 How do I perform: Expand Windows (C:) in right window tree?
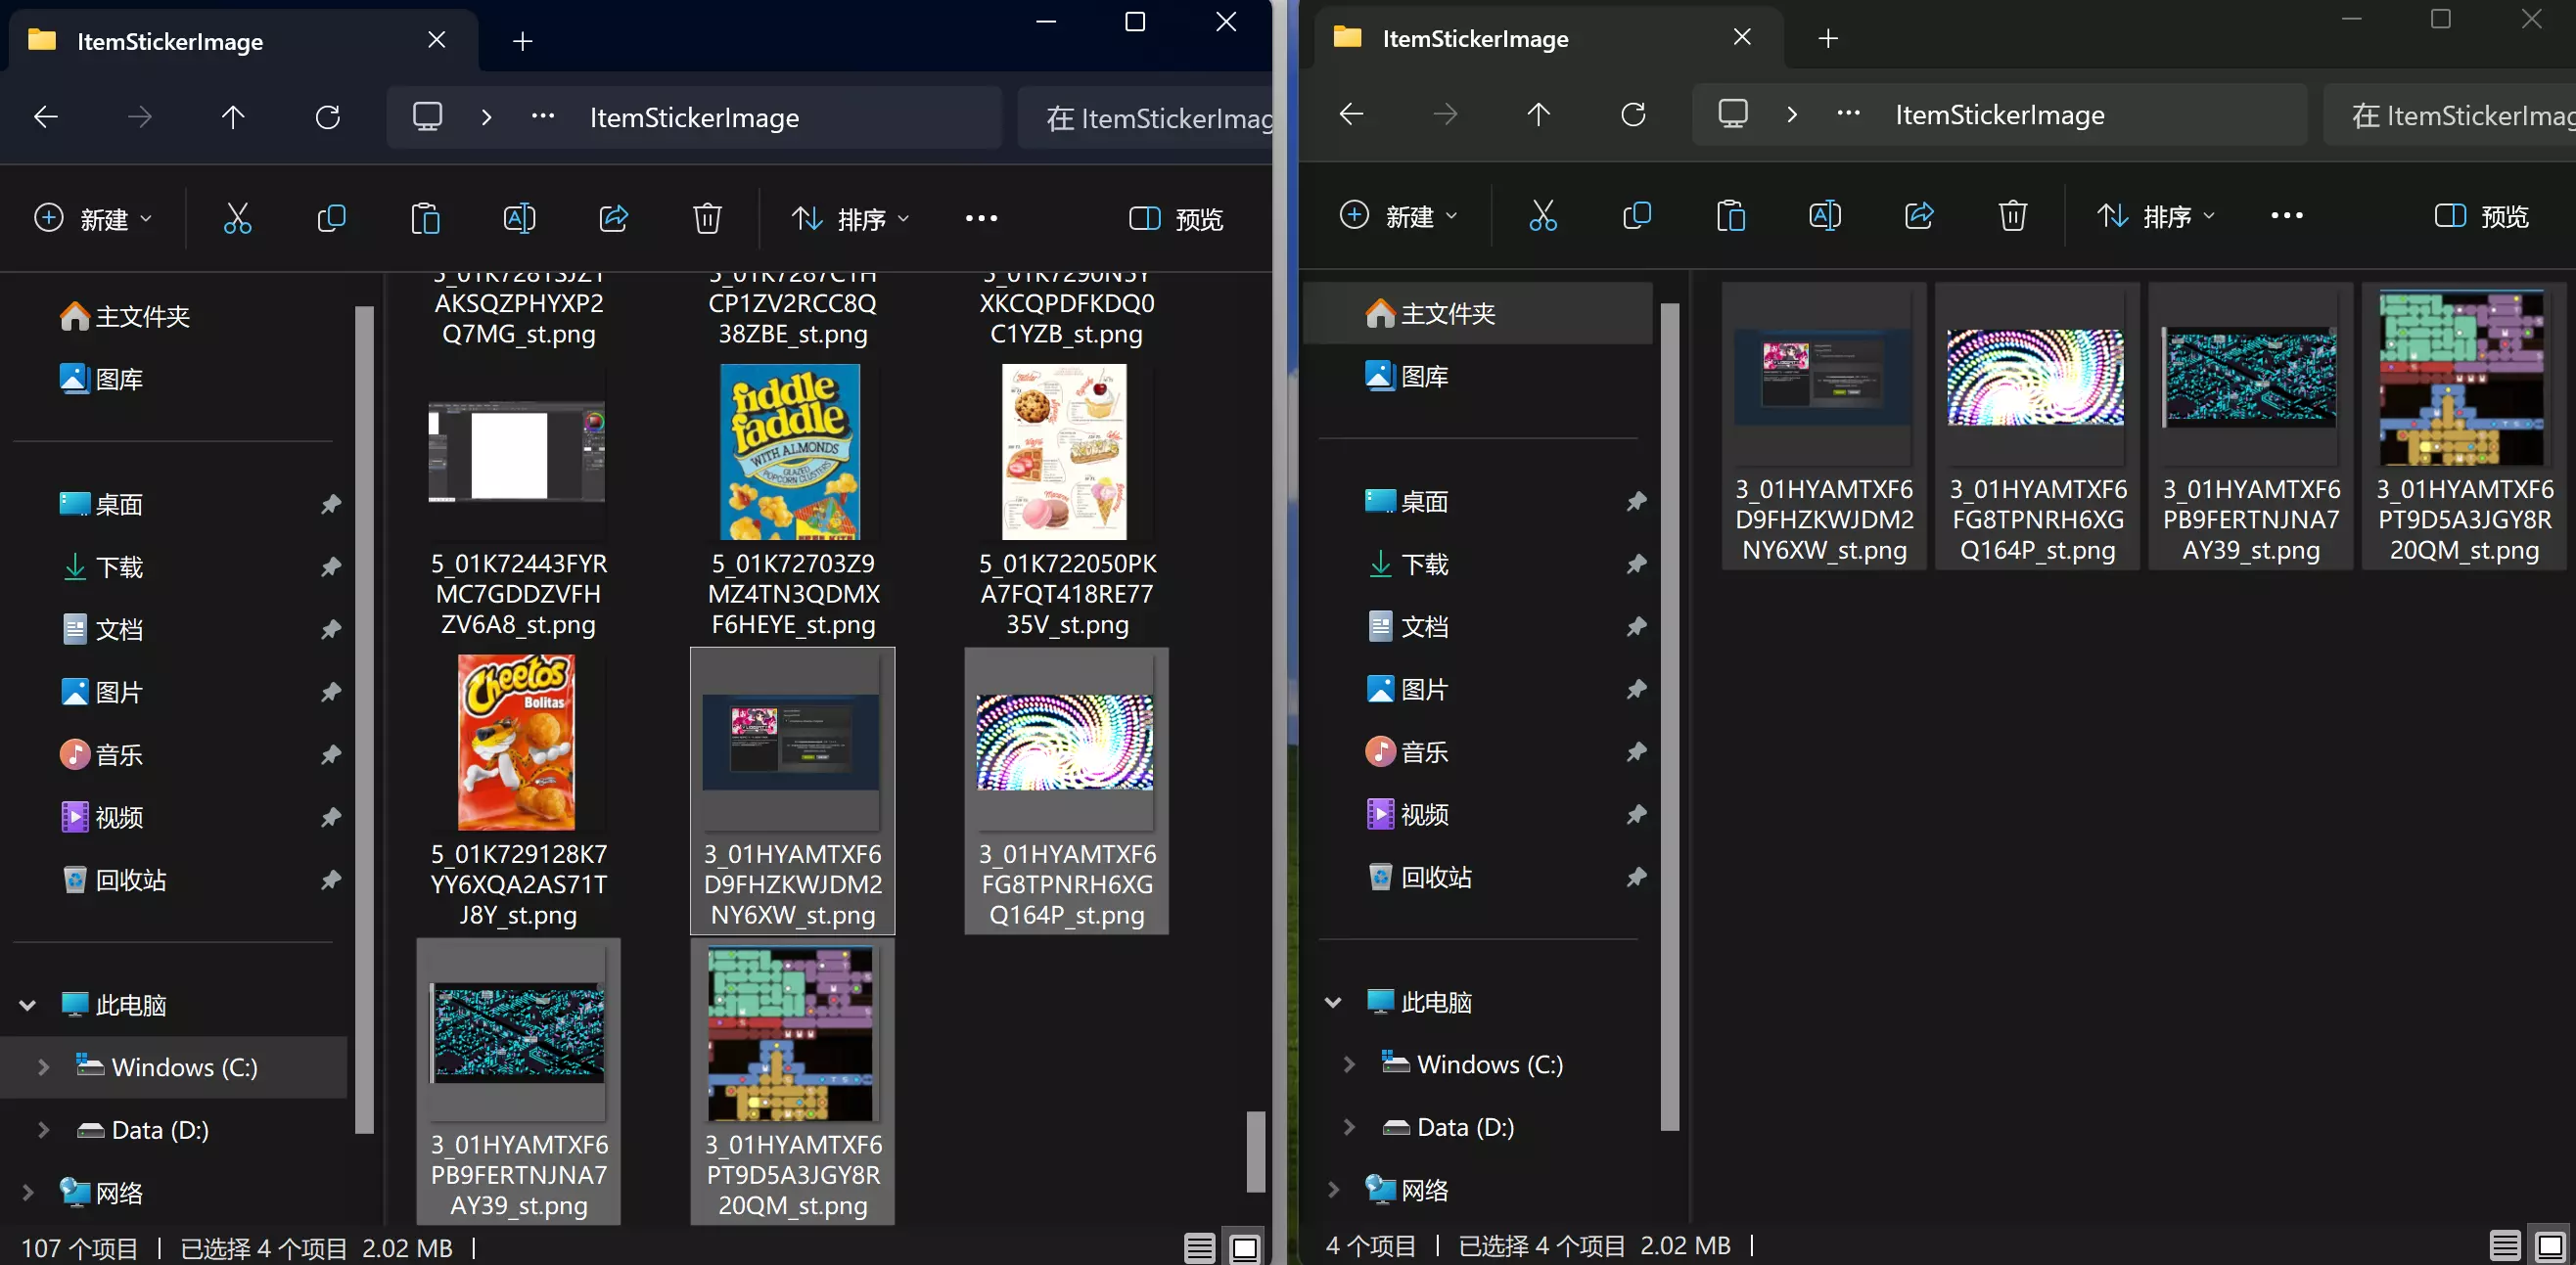tap(1349, 1064)
